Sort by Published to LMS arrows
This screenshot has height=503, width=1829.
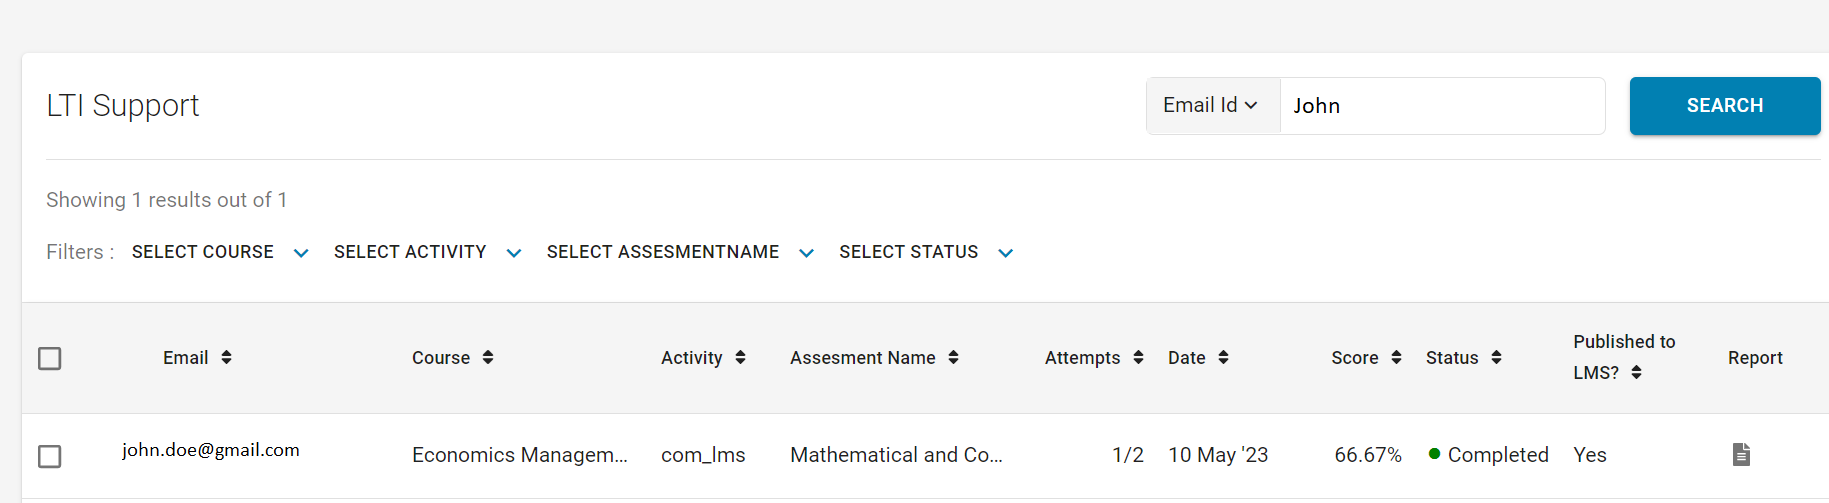[1636, 372]
